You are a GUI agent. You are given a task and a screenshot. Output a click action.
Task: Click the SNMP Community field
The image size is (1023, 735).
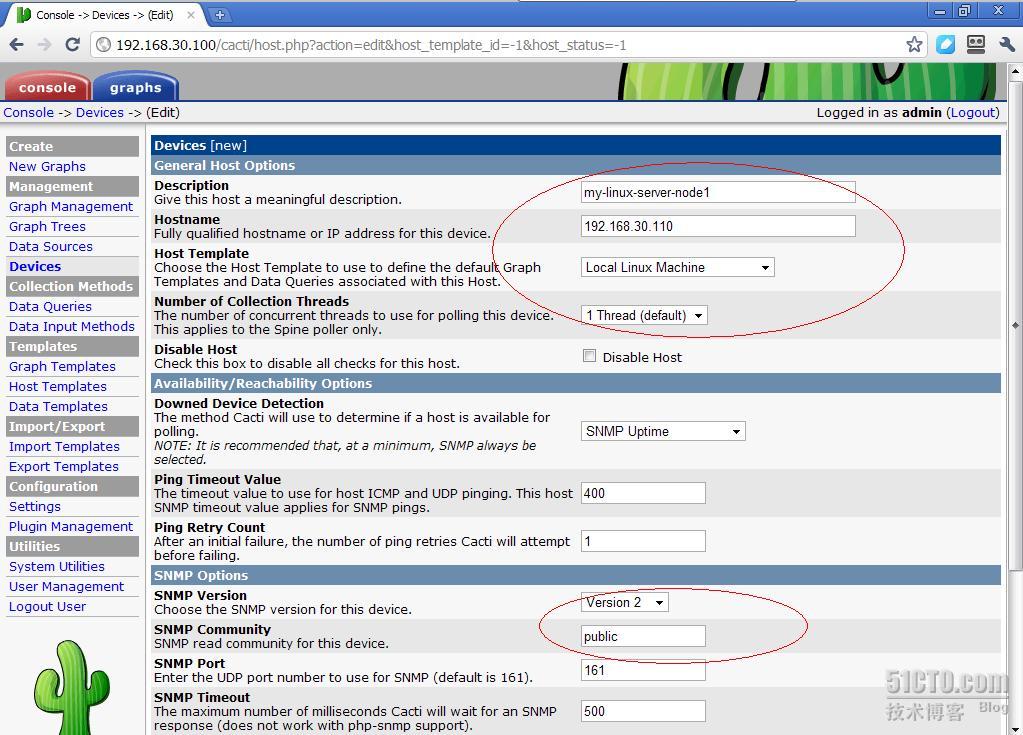[x=643, y=637]
